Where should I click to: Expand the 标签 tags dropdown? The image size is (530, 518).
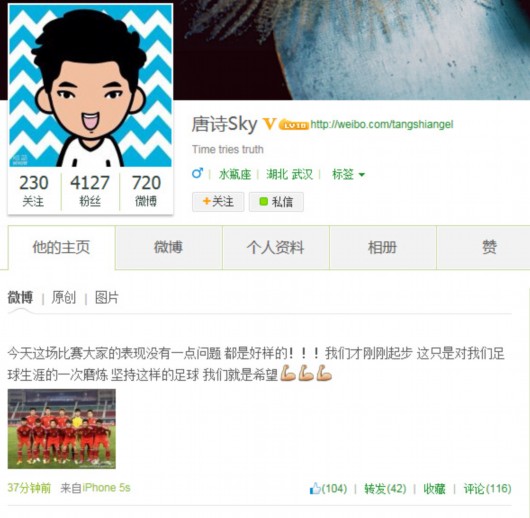pos(348,174)
